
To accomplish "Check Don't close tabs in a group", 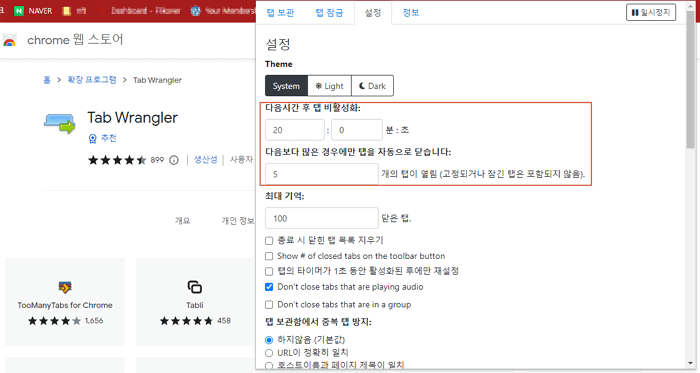I will pos(269,305).
